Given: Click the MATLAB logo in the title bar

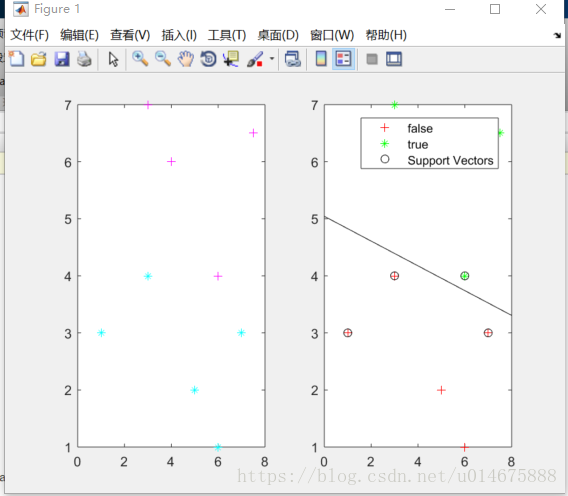Looking at the screenshot, I should click(x=21, y=9).
